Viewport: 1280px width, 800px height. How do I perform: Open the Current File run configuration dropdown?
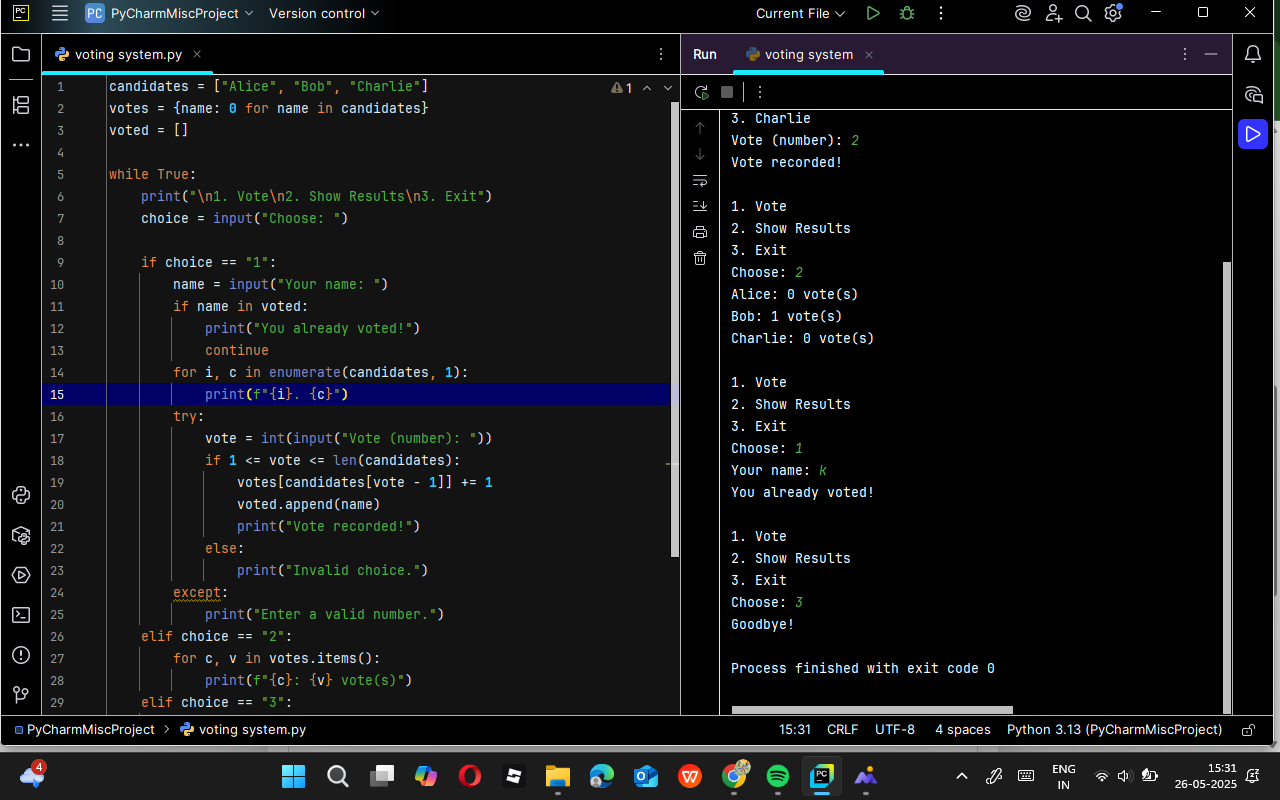click(x=800, y=14)
